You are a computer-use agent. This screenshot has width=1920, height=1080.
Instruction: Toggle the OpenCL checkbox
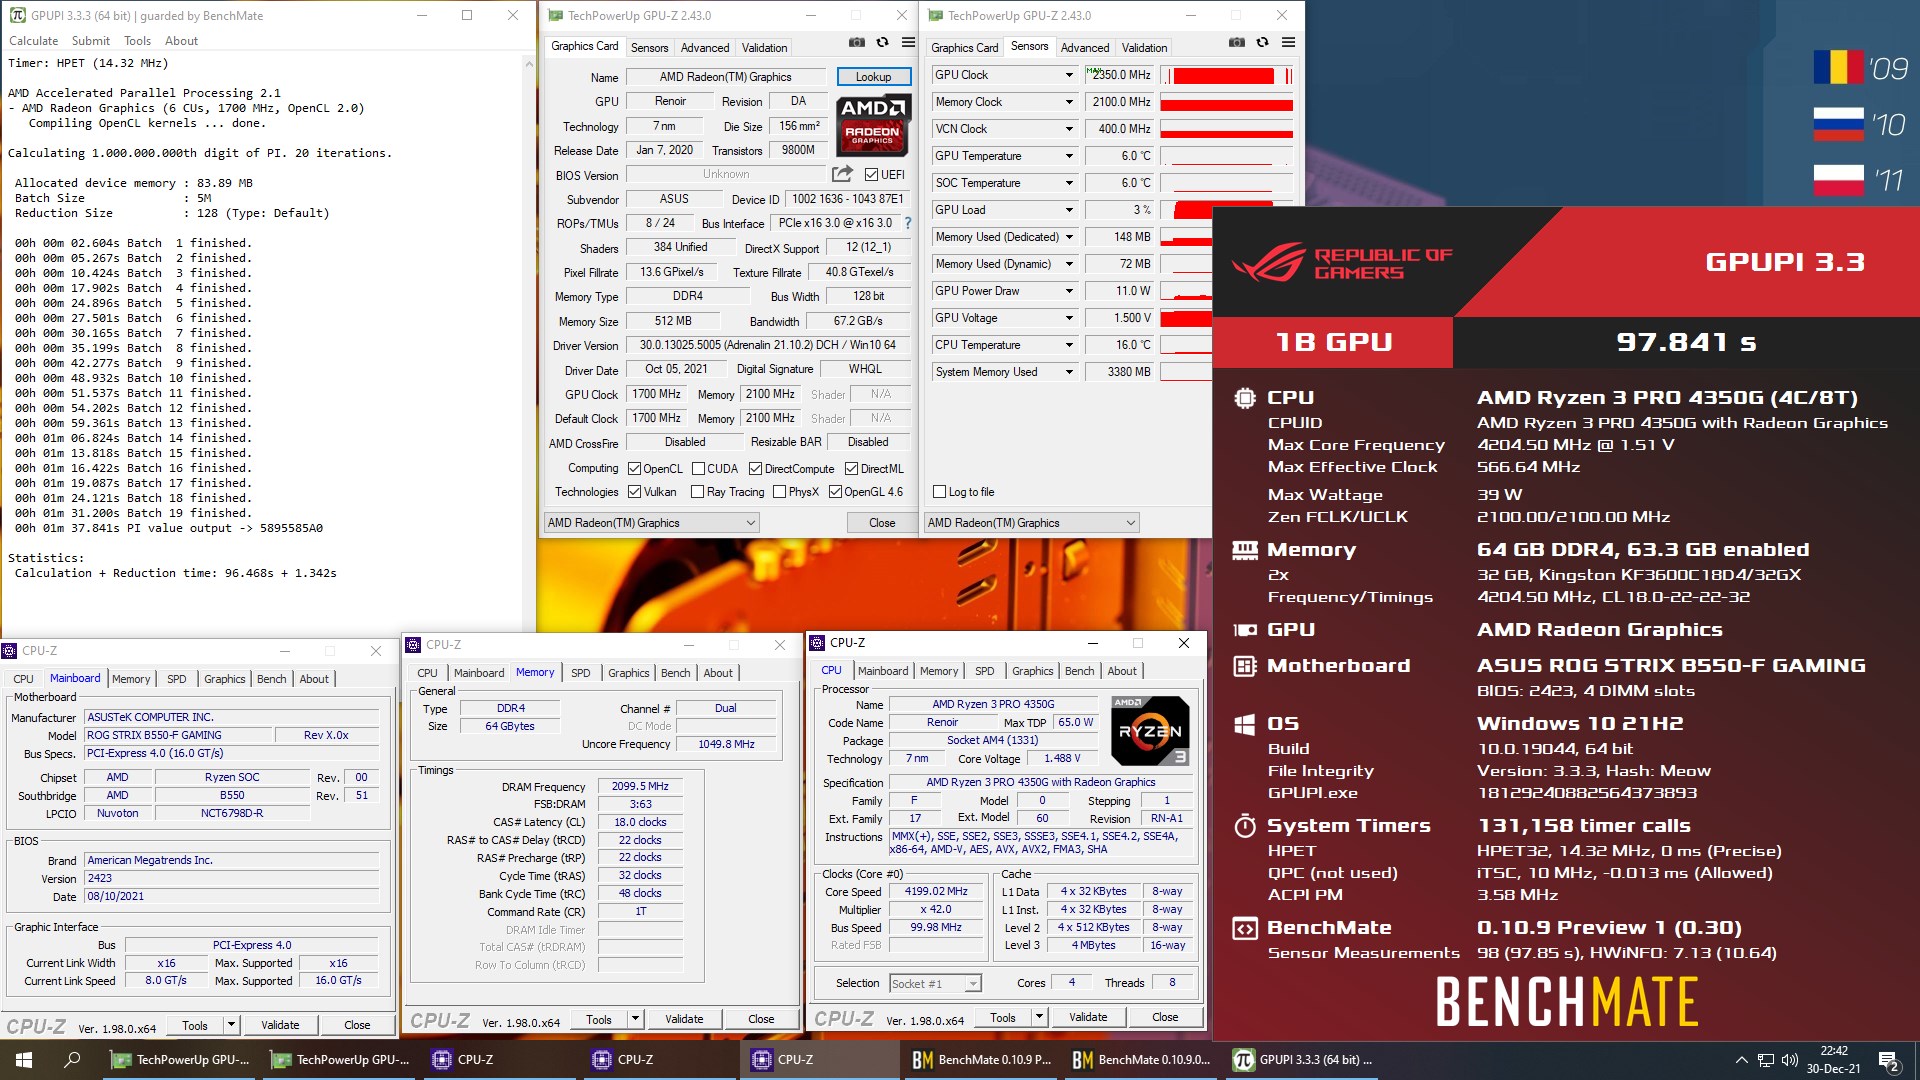[634, 468]
